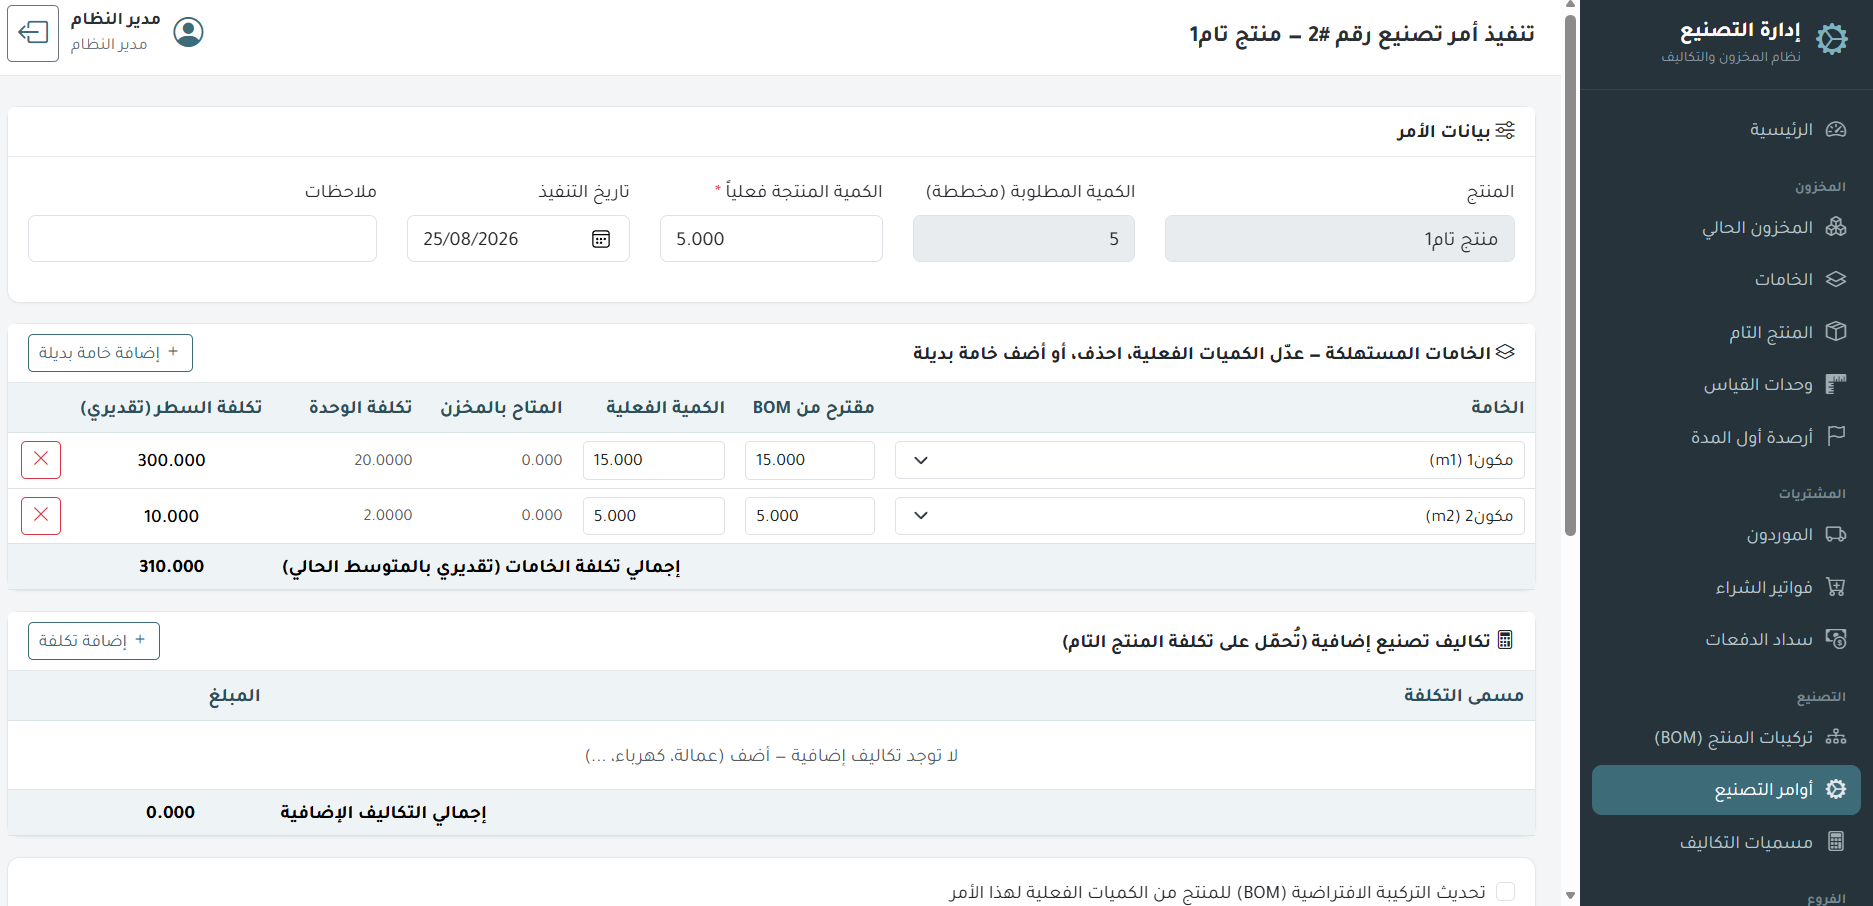
Task: Click unit cost value 20.0000
Action: [x=383, y=460]
